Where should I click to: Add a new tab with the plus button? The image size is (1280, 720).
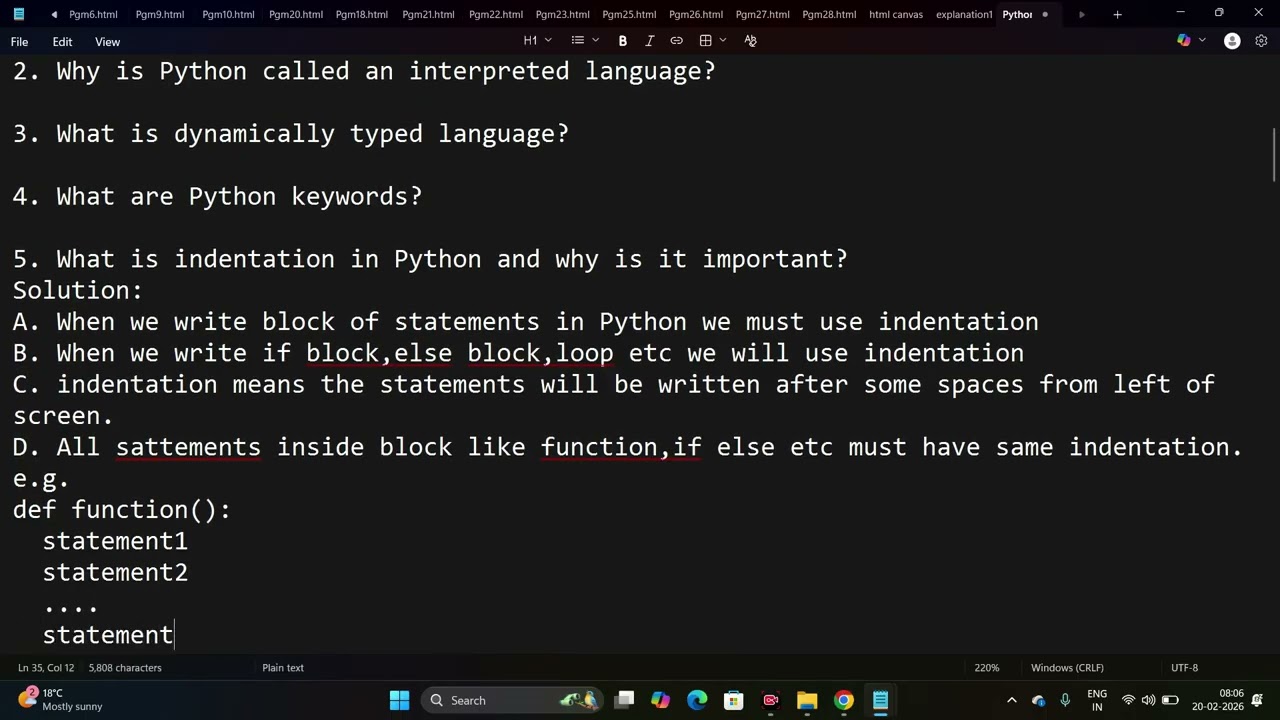[x=1117, y=14]
